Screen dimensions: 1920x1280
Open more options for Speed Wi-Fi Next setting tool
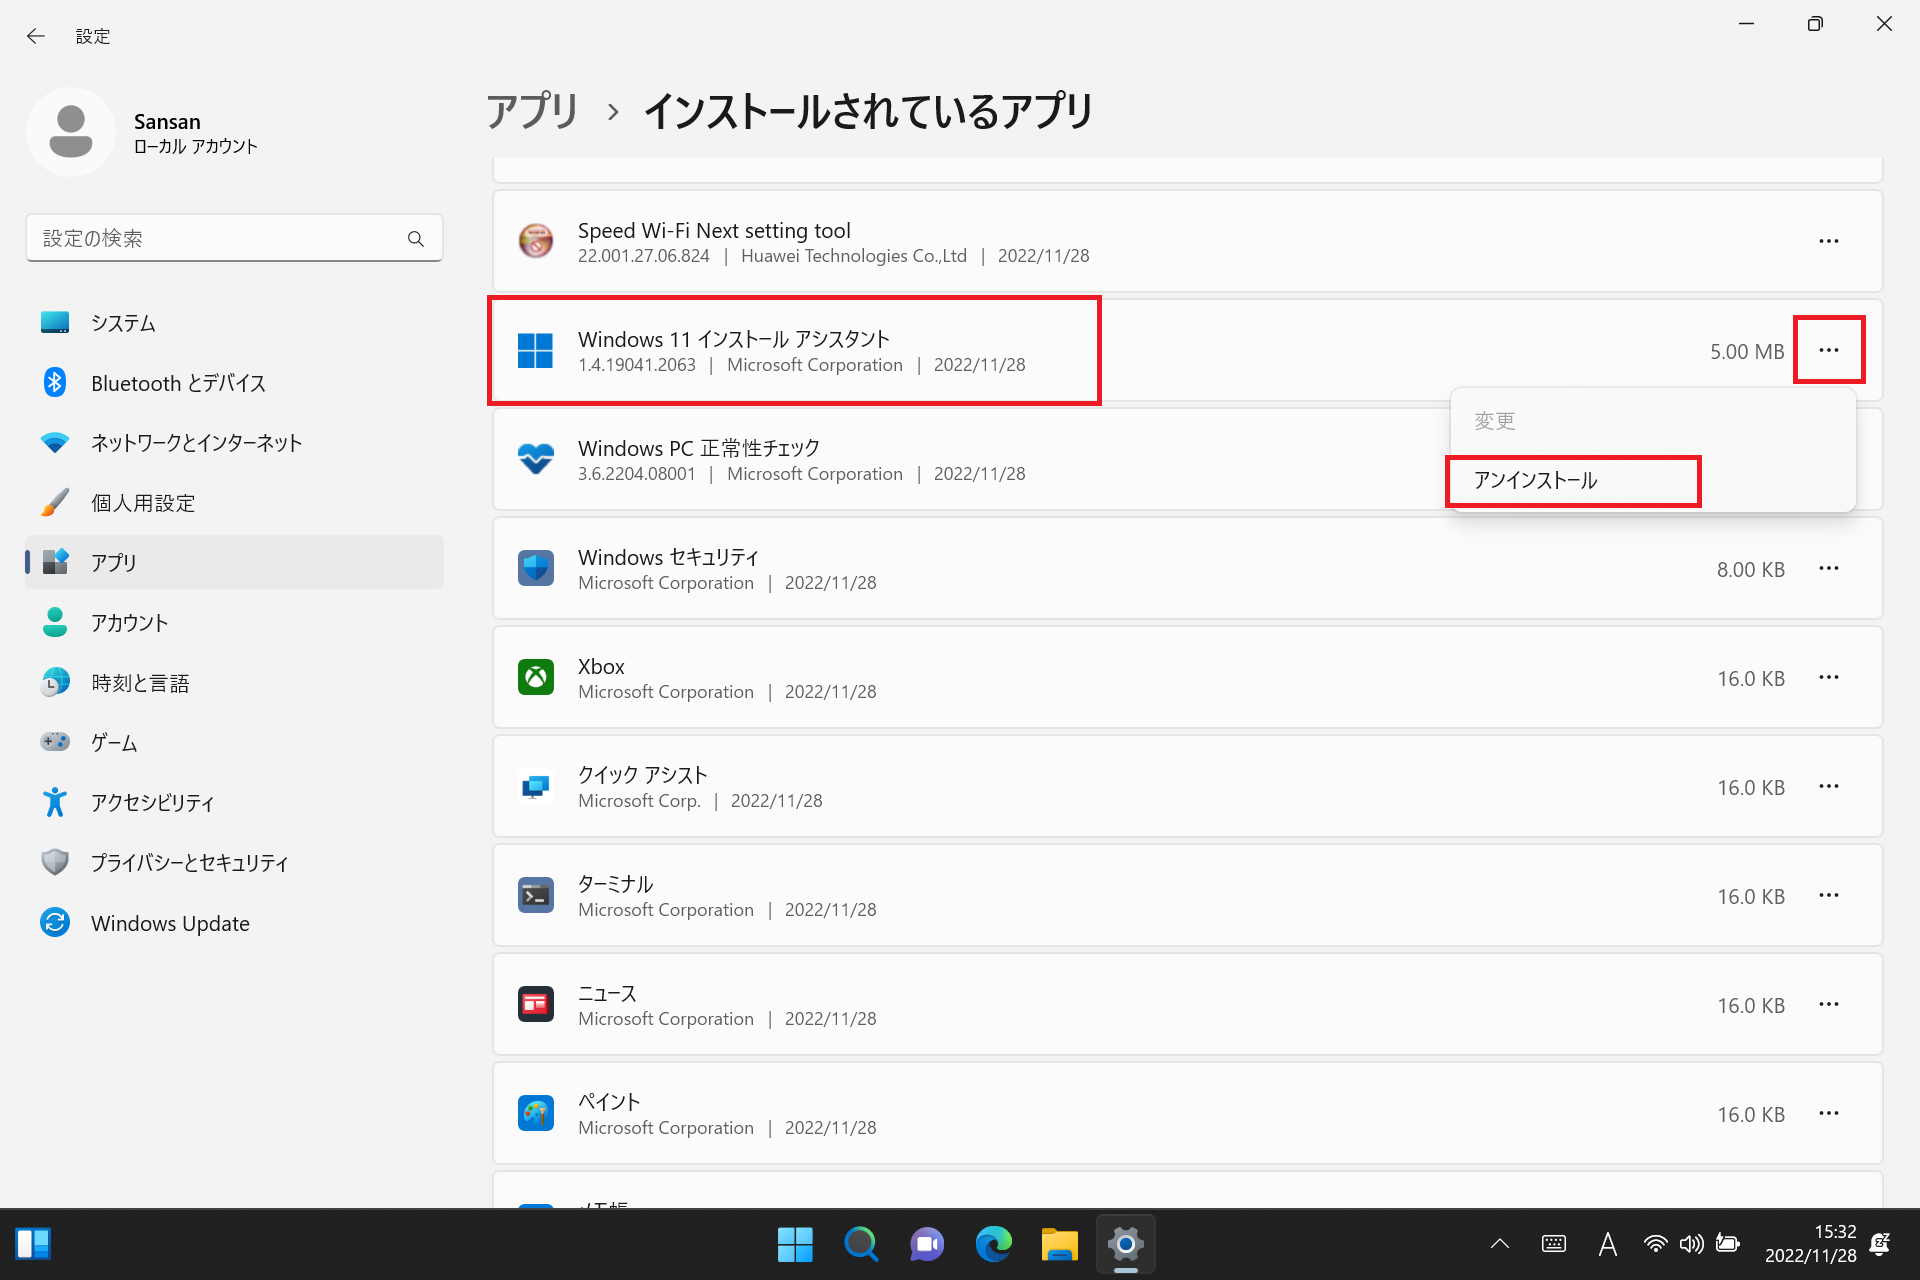(1829, 241)
